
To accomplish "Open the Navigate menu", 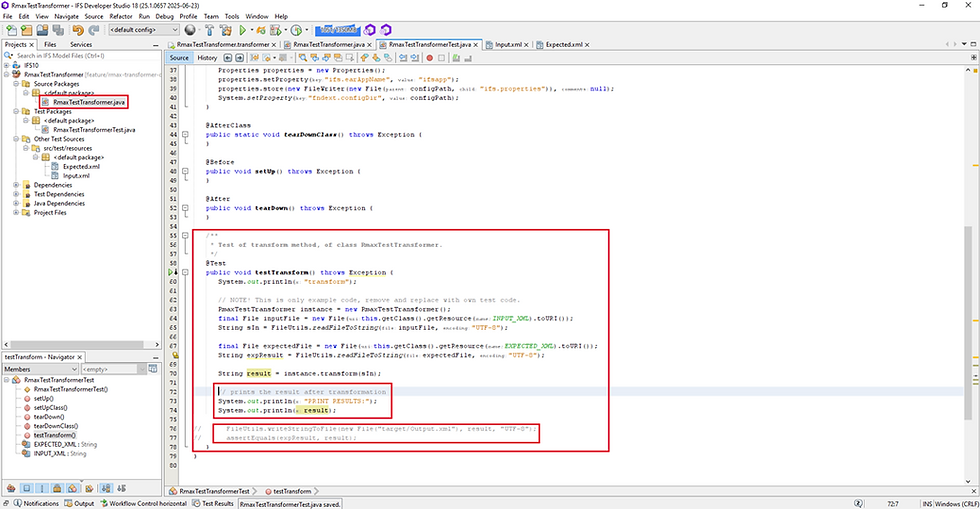I will tap(66, 16).
